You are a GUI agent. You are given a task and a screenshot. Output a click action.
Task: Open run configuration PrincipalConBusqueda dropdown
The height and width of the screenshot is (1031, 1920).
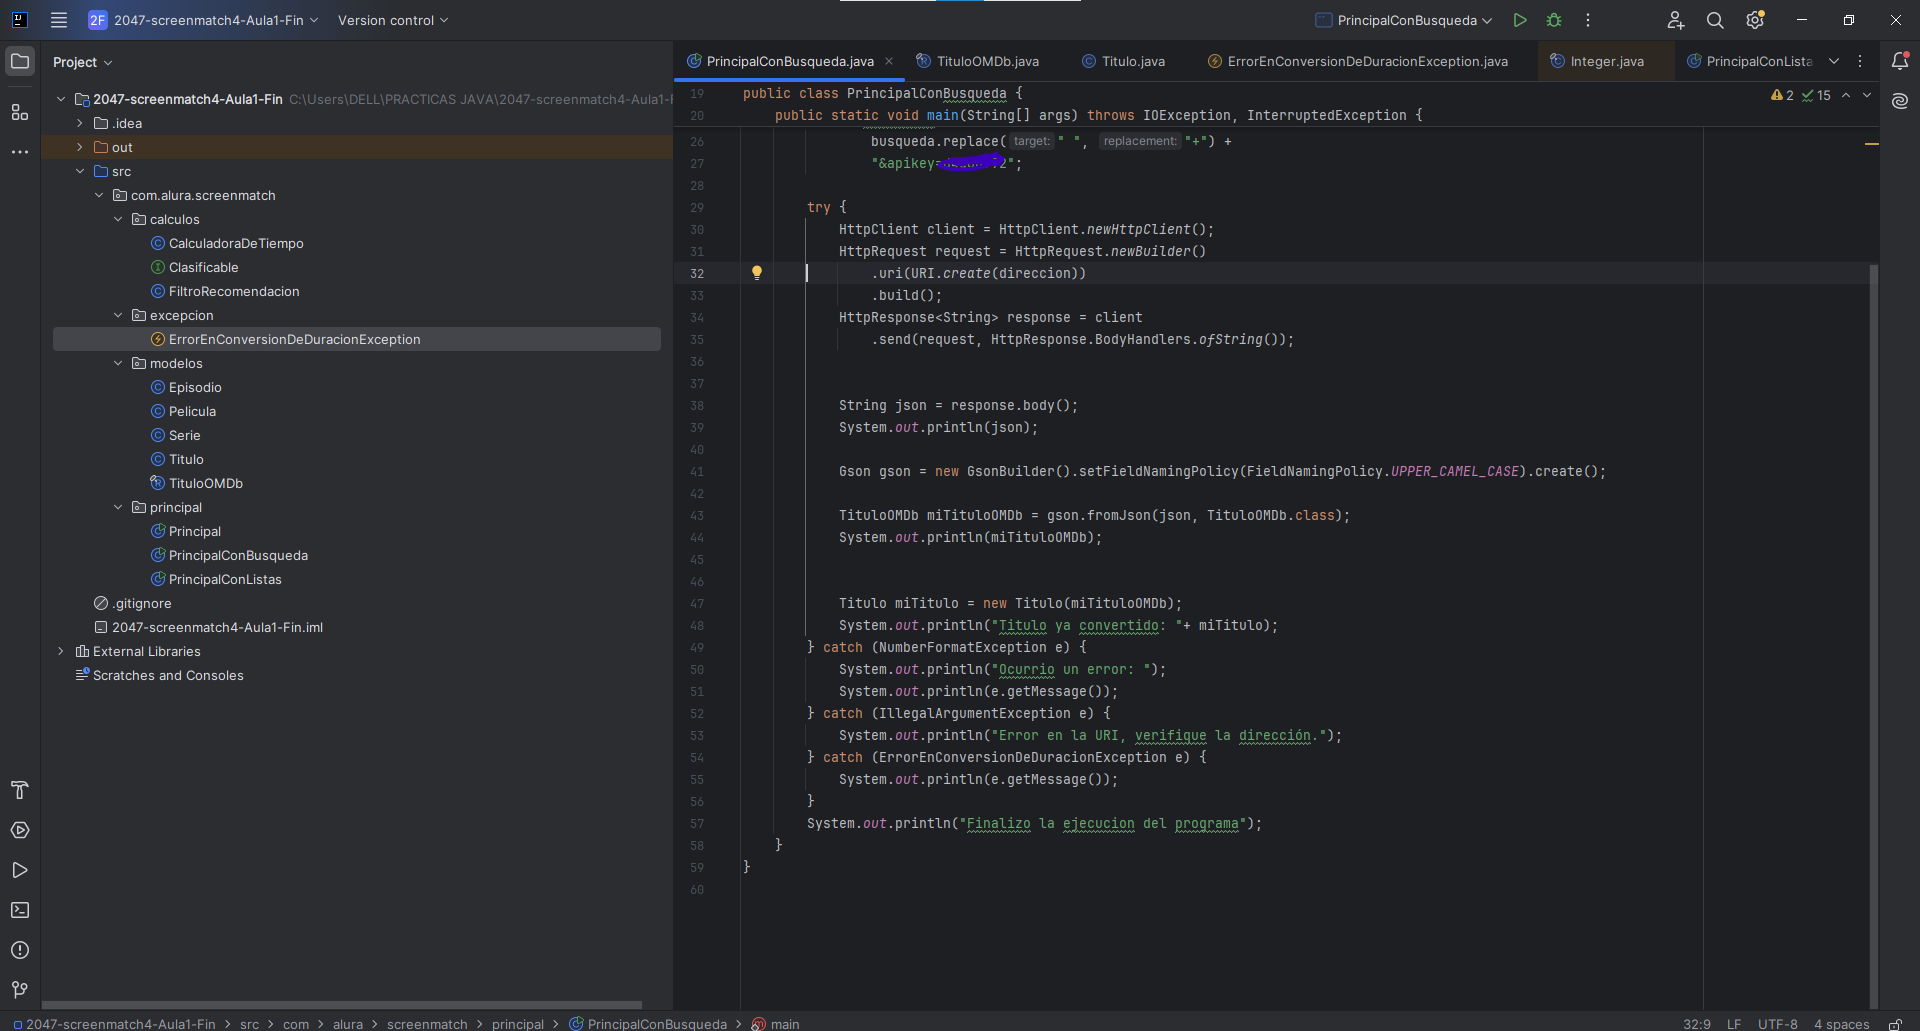pyautogui.click(x=1404, y=20)
